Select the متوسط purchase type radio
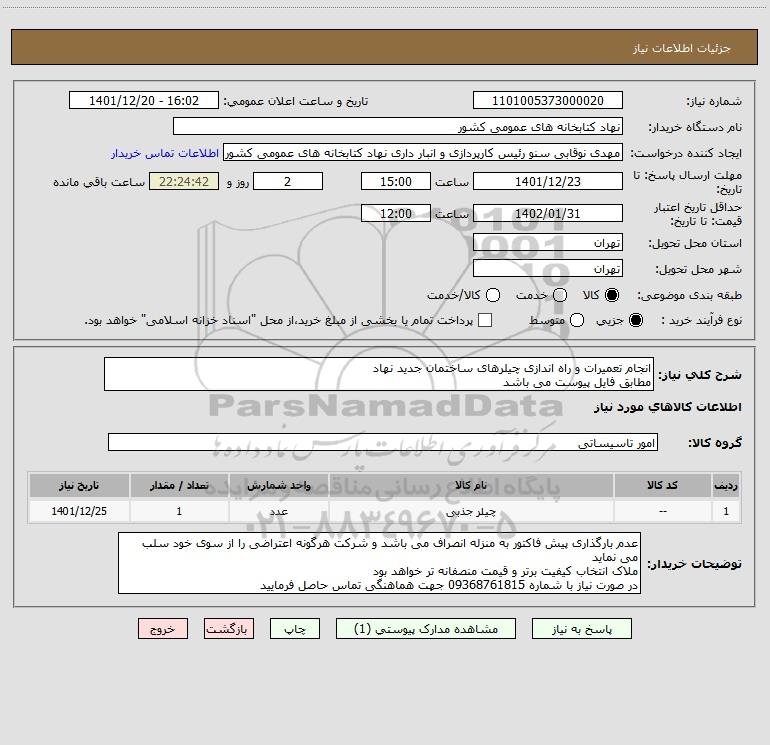Viewport: 770px width, 745px height. [577, 320]
